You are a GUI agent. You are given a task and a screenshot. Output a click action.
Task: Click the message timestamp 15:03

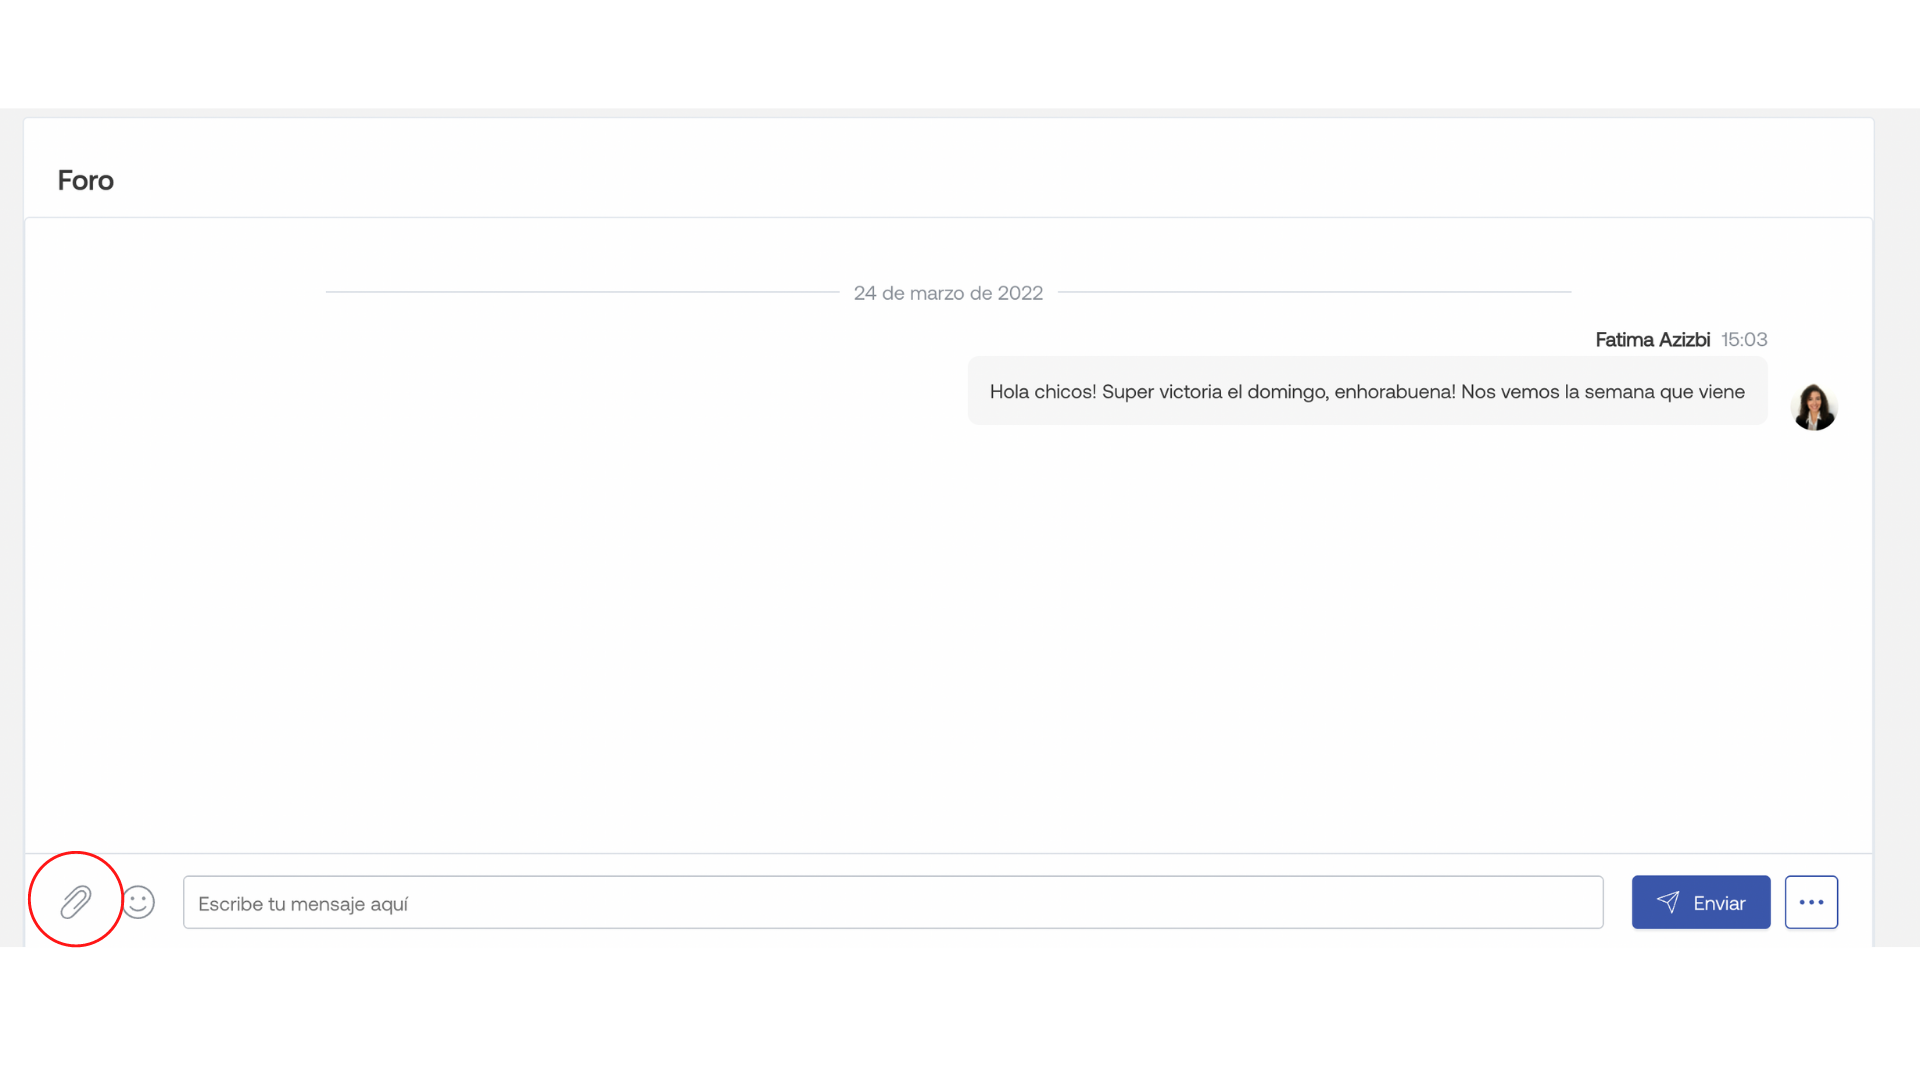point(1744,340)
